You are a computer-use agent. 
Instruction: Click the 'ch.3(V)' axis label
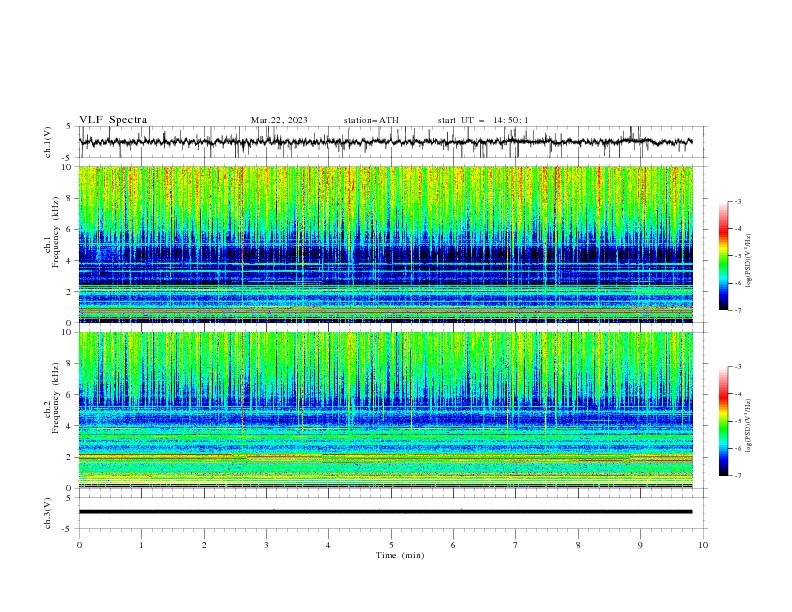pyautogui.click(x=48, y=513)
